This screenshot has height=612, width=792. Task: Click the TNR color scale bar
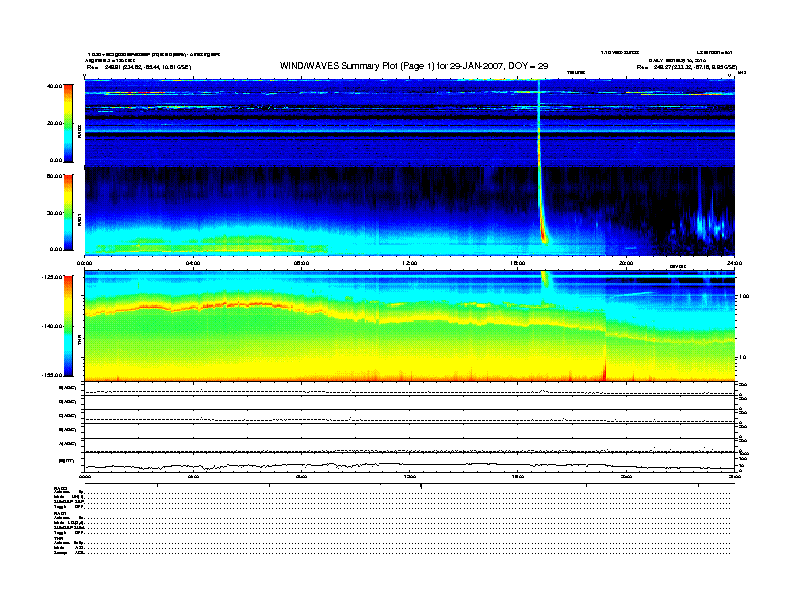[x=69, y=326]
